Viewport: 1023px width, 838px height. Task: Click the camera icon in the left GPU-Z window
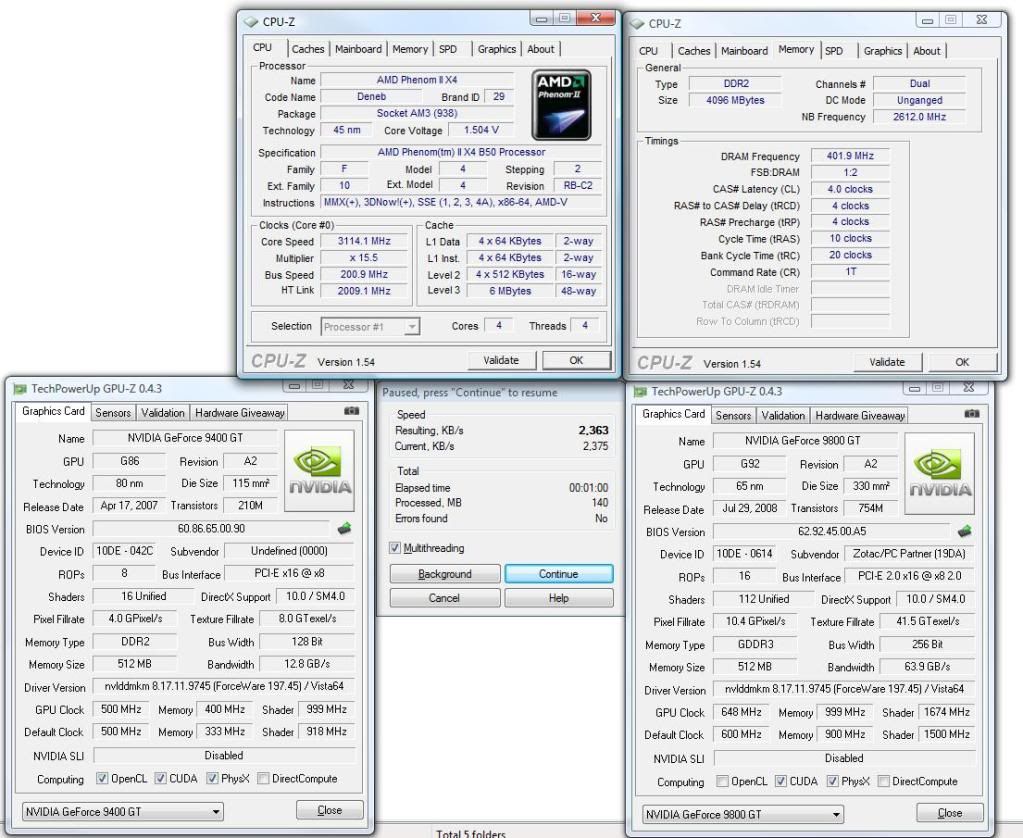351,411
